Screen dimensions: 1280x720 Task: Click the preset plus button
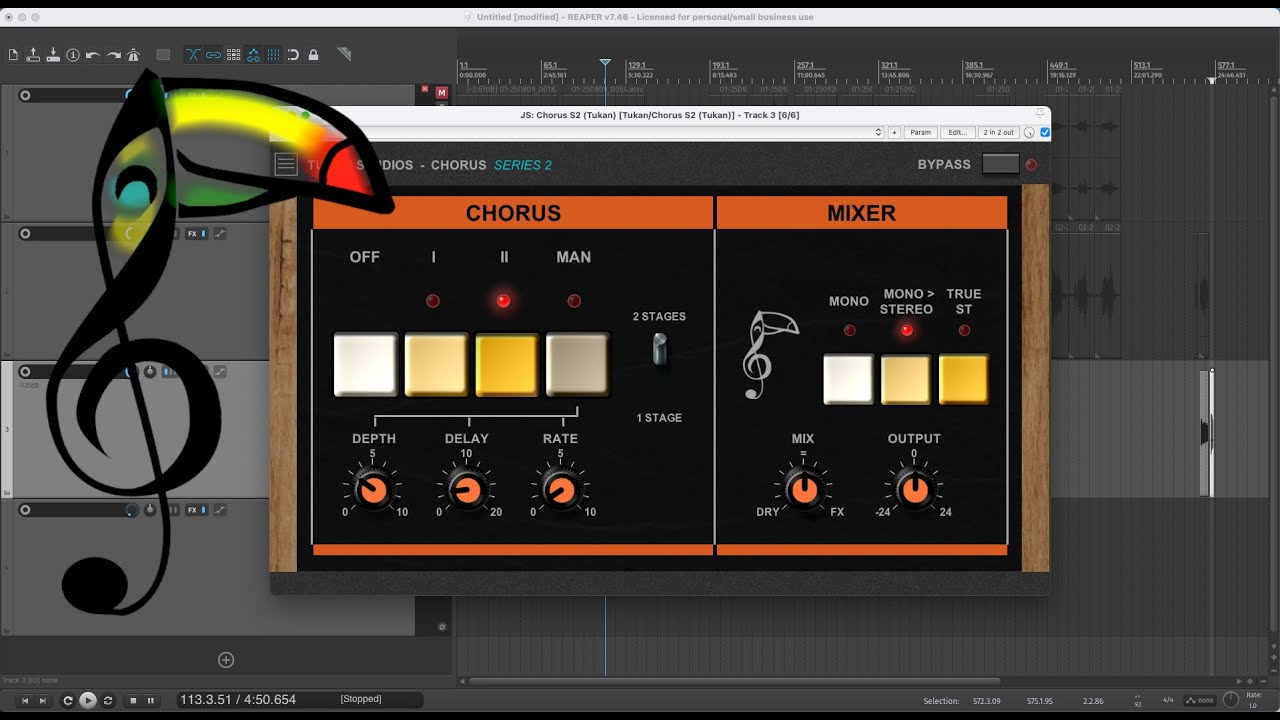(x=894, y=132)
